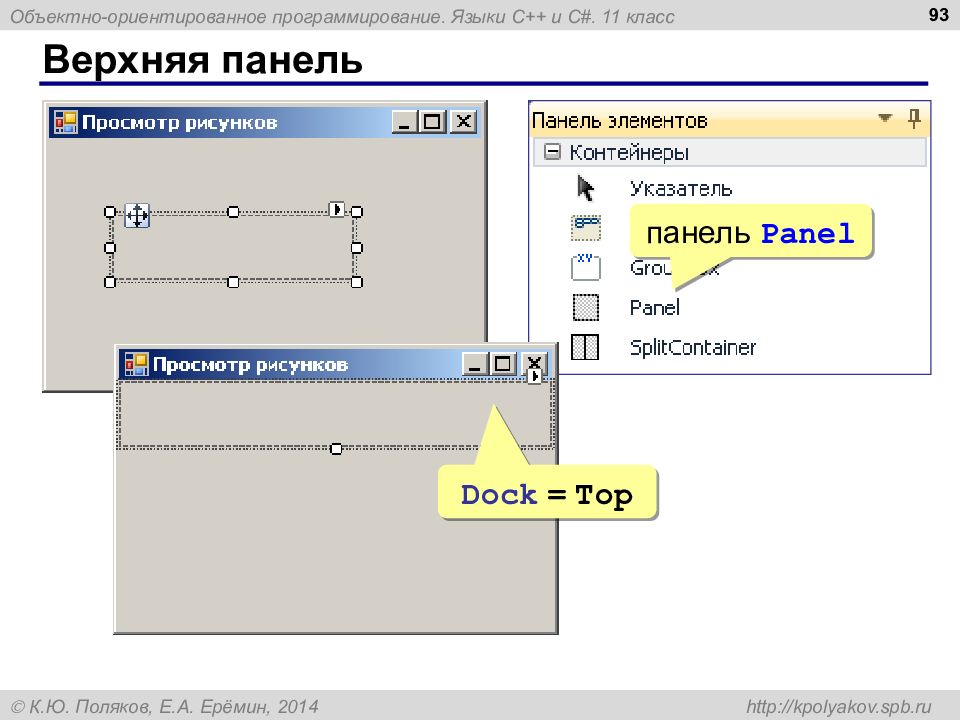The image size is (960, 720).
Task: Click bottom-right handle of selected panel
Action: (357, 282)
